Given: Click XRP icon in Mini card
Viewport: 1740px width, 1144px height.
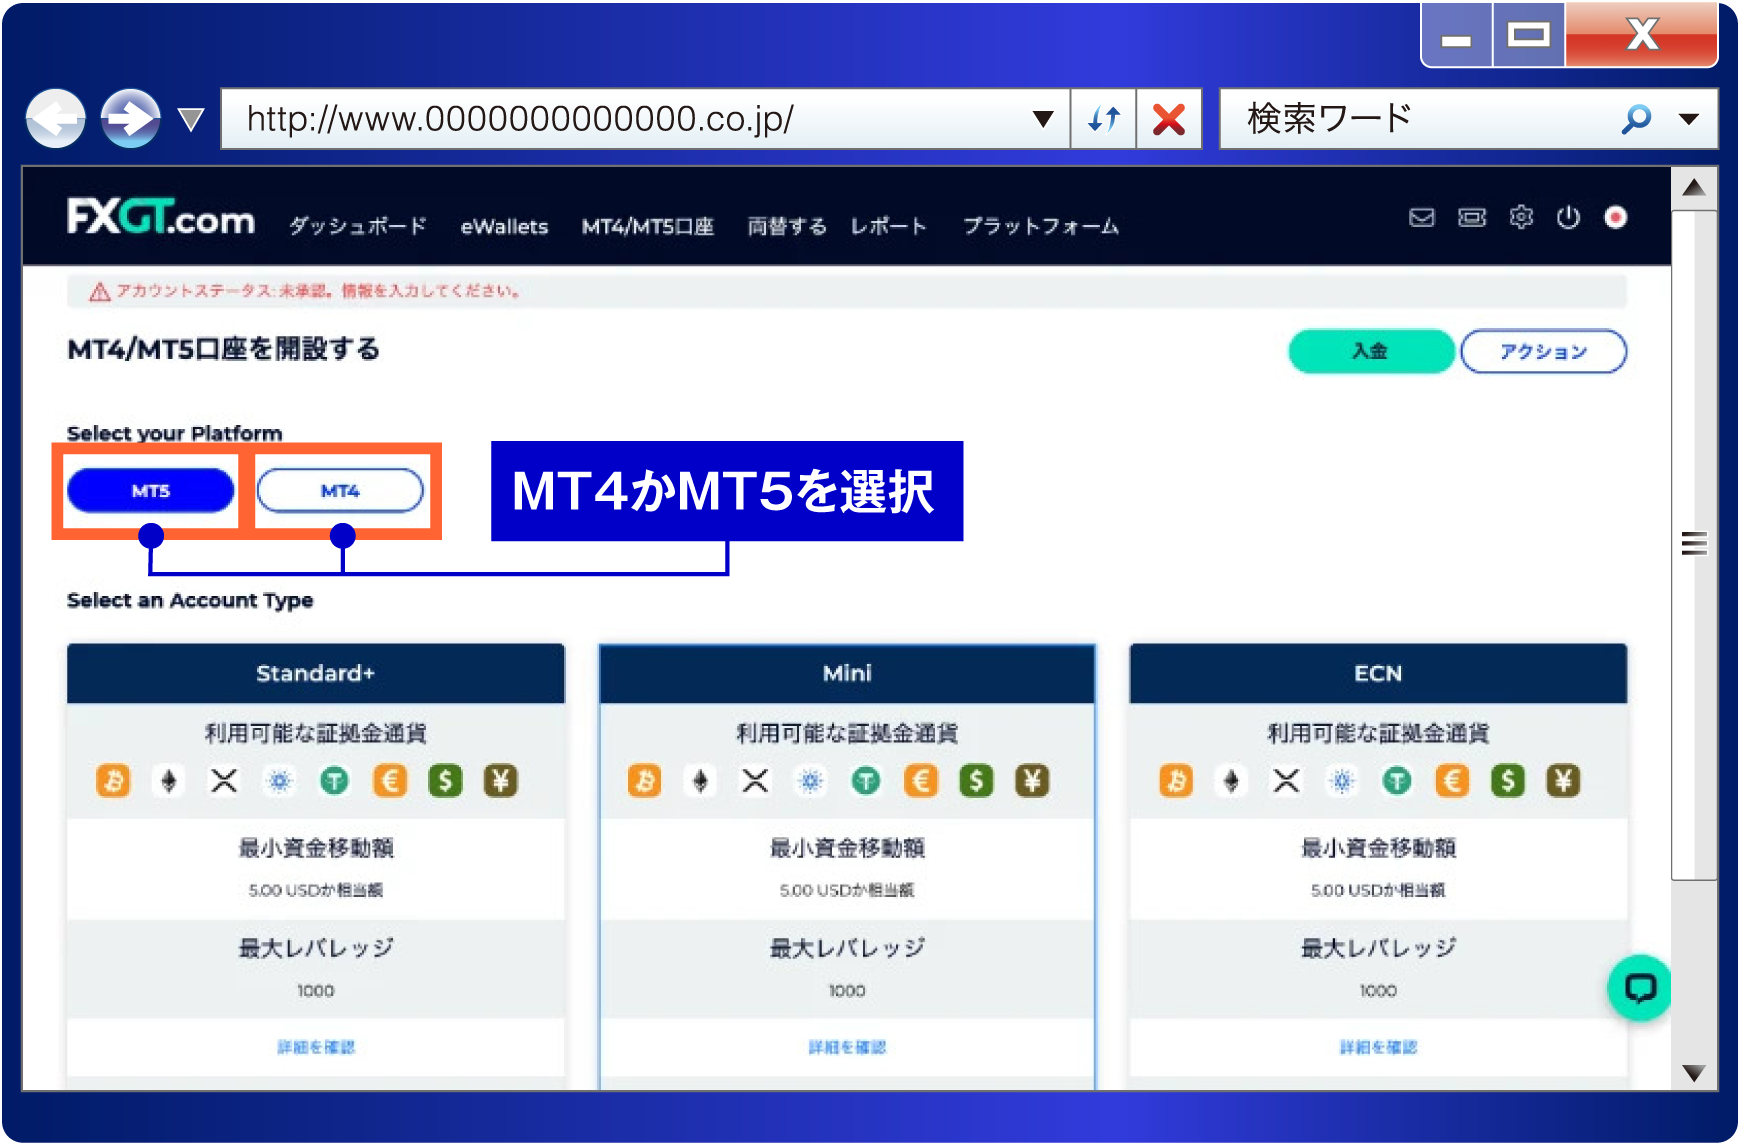Looking at the screenshot, I should pos(756,781).
